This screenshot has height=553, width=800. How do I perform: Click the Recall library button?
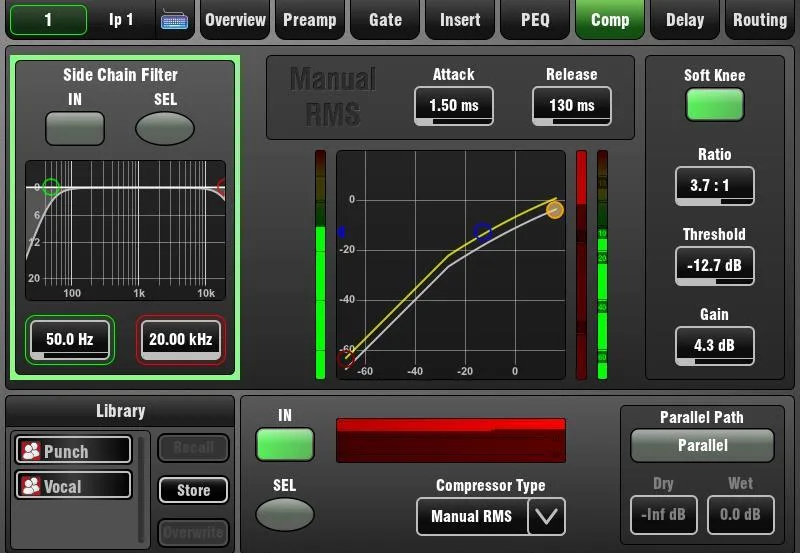pyautogui.click(x=193, y=448)
